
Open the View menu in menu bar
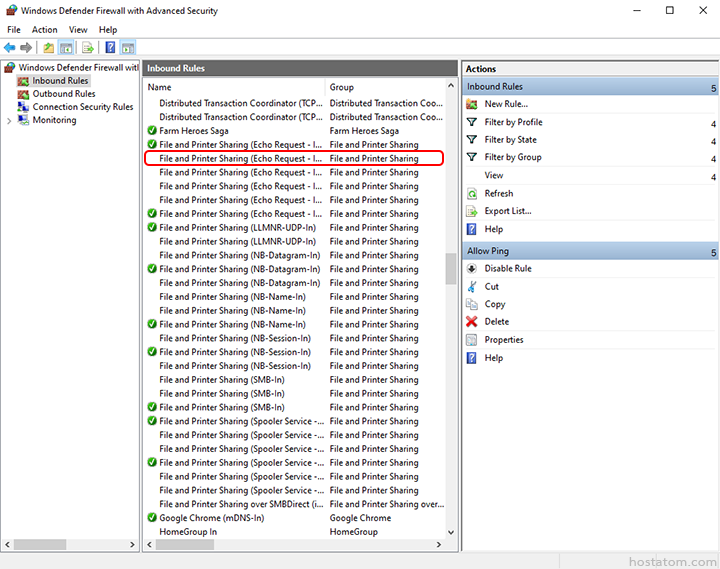78,30
